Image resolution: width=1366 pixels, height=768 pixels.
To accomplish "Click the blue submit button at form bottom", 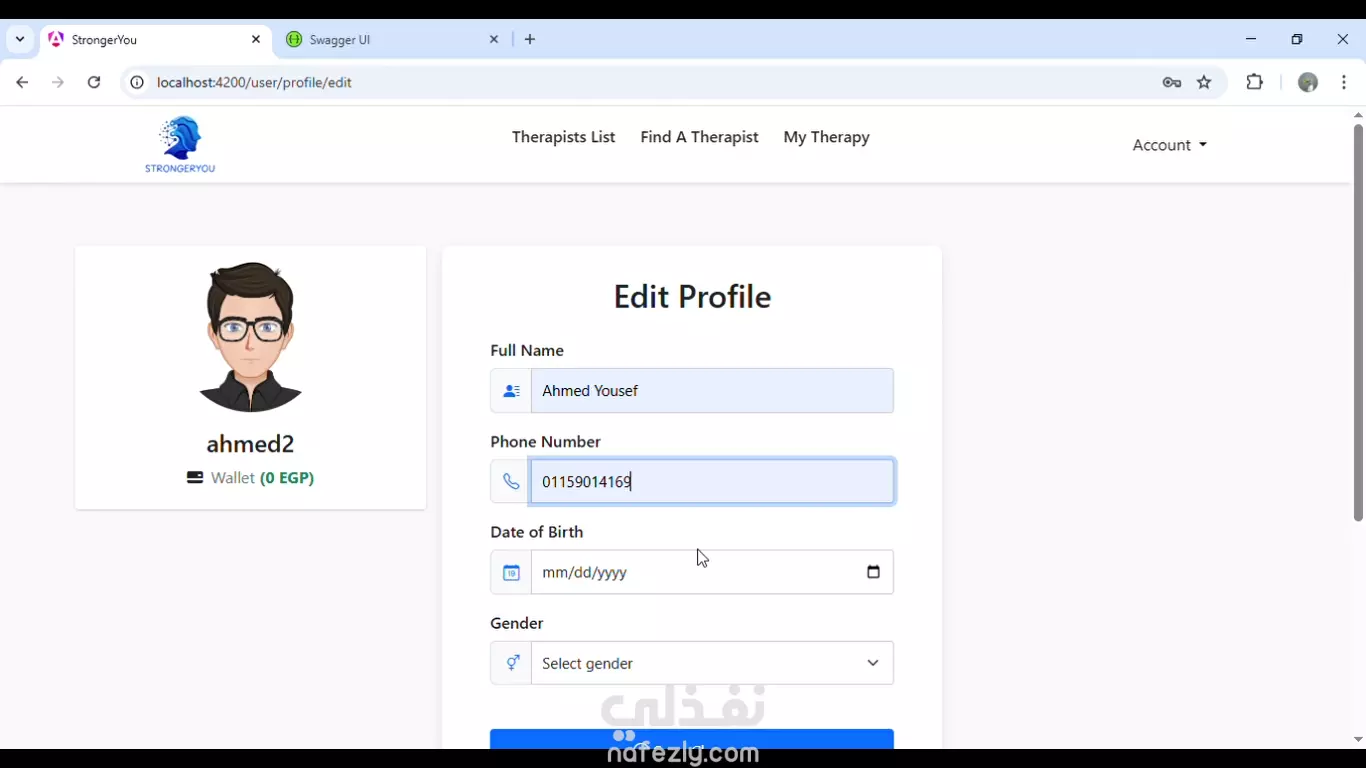I will point(692,739).
